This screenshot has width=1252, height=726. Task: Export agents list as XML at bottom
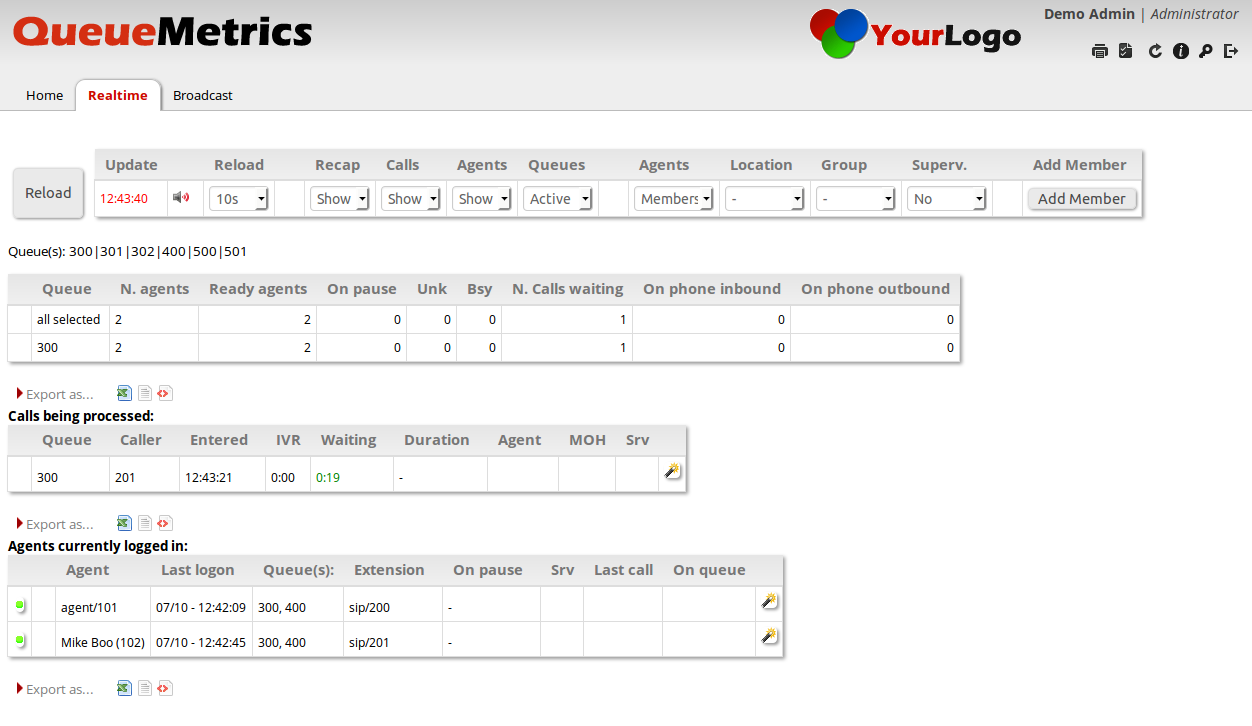pyautogui.click(x=165, y=688)
